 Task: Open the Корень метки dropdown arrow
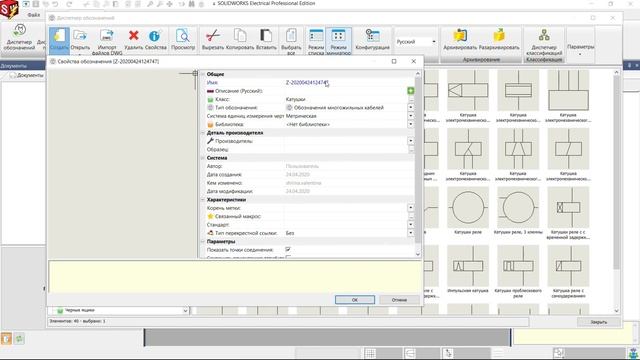411,208
